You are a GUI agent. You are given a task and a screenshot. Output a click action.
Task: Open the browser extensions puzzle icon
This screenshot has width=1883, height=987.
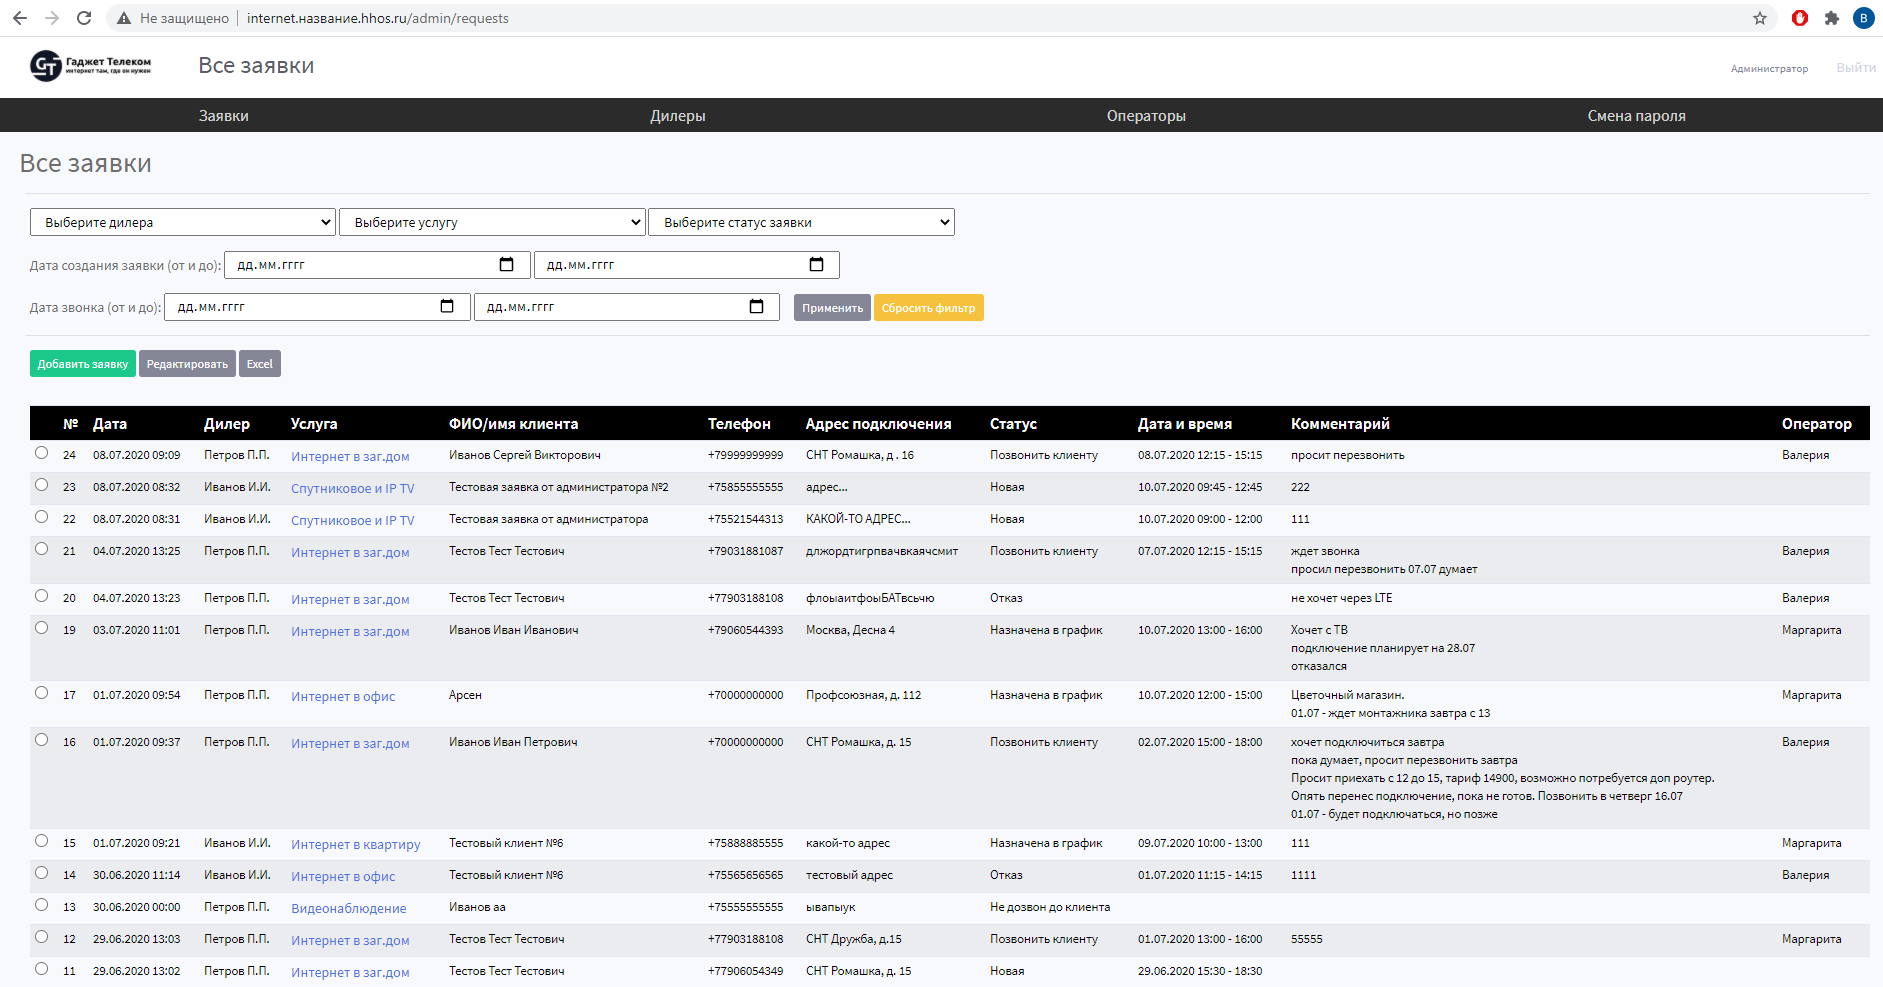click(1832, 18)
